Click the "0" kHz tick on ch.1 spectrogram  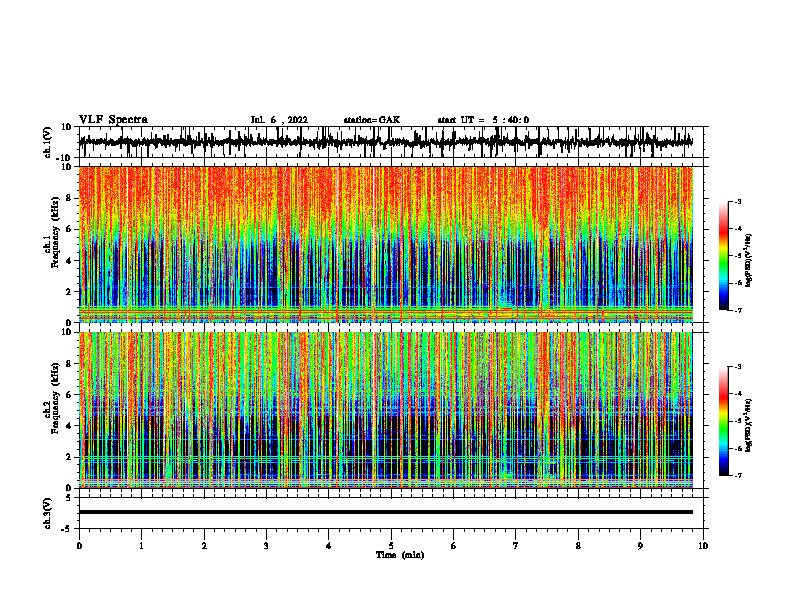point(69,323)
